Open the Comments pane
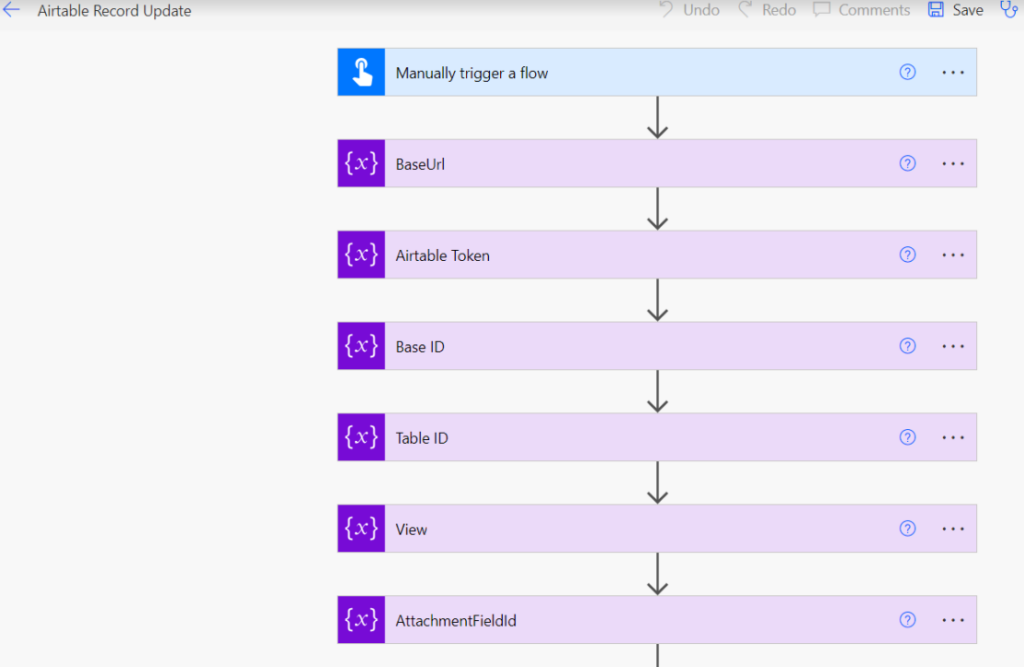 861,10
